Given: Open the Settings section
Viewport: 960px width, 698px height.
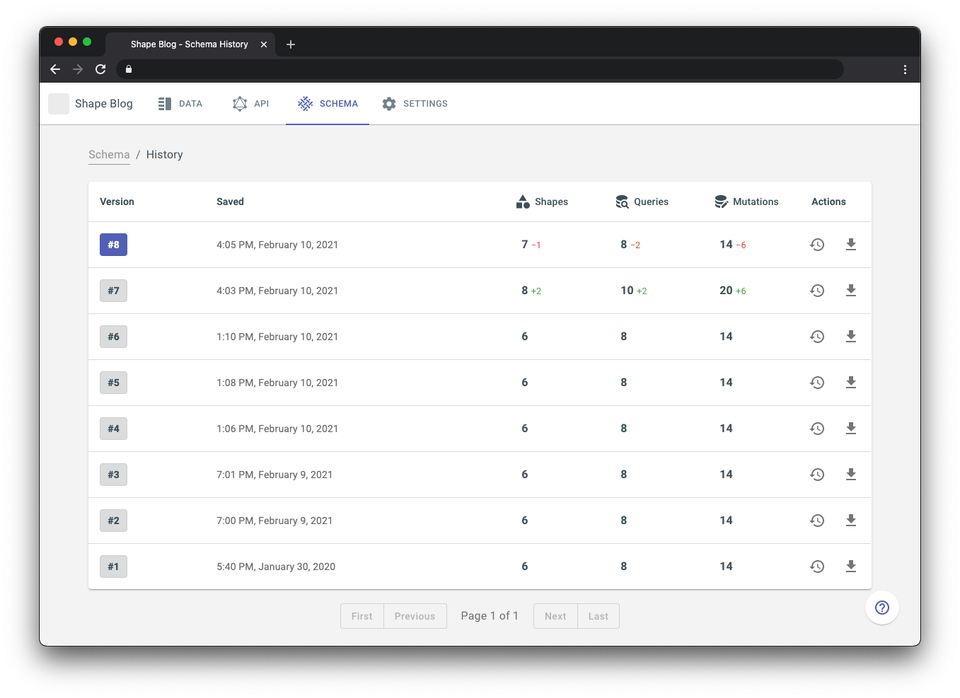Looking at the screenshot, I should point(415,103).
